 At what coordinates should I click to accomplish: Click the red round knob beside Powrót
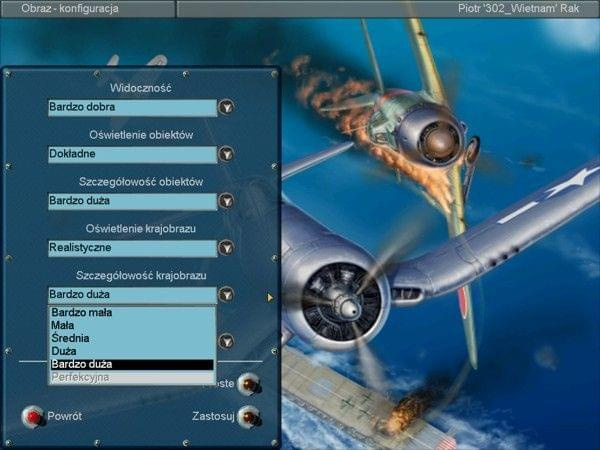click(x=33, y=416)
